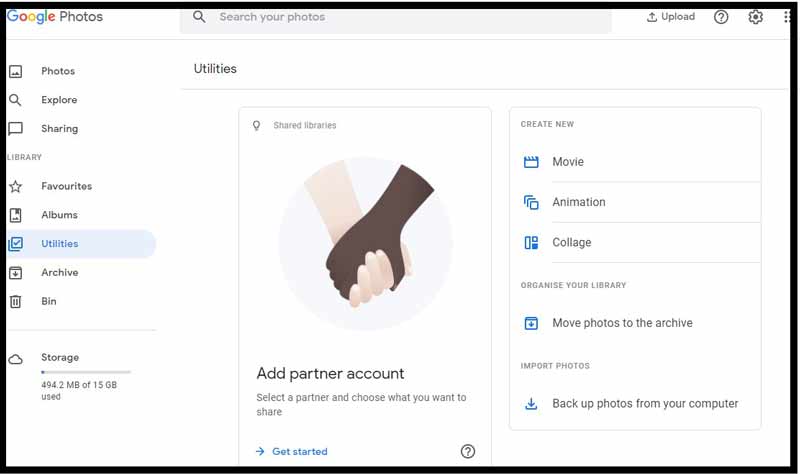Click the help icon in Shared libraries card
800x474 pixels.
pyautogui.click(x=467, y=452)
